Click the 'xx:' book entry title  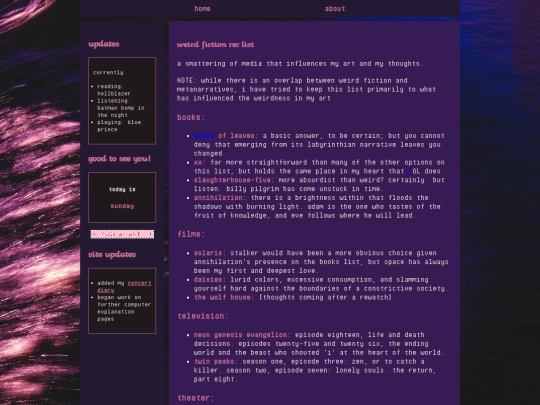[199, 162]
